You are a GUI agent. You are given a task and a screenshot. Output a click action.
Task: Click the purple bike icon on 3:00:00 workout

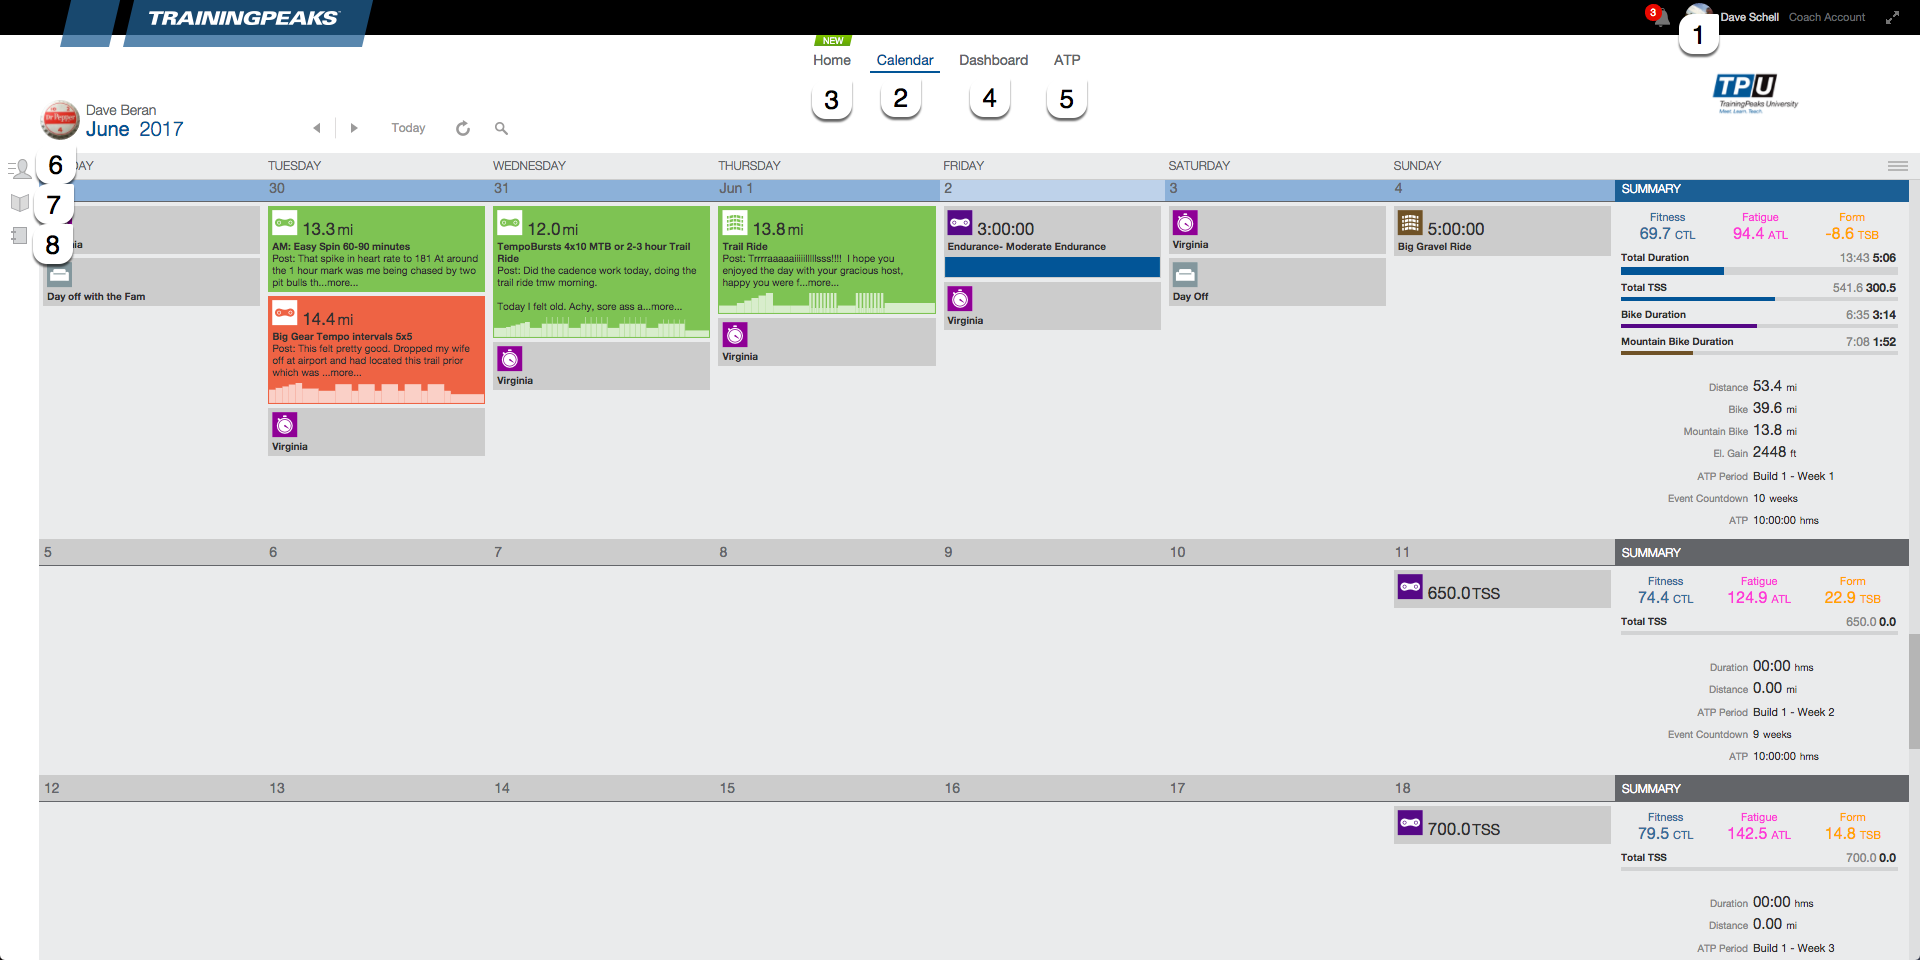click(x=960, y=222)
